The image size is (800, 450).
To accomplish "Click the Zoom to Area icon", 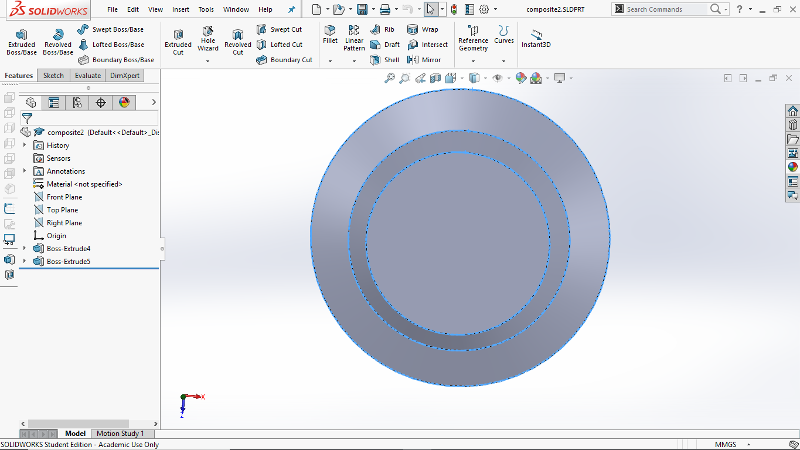I will point(405,78).
